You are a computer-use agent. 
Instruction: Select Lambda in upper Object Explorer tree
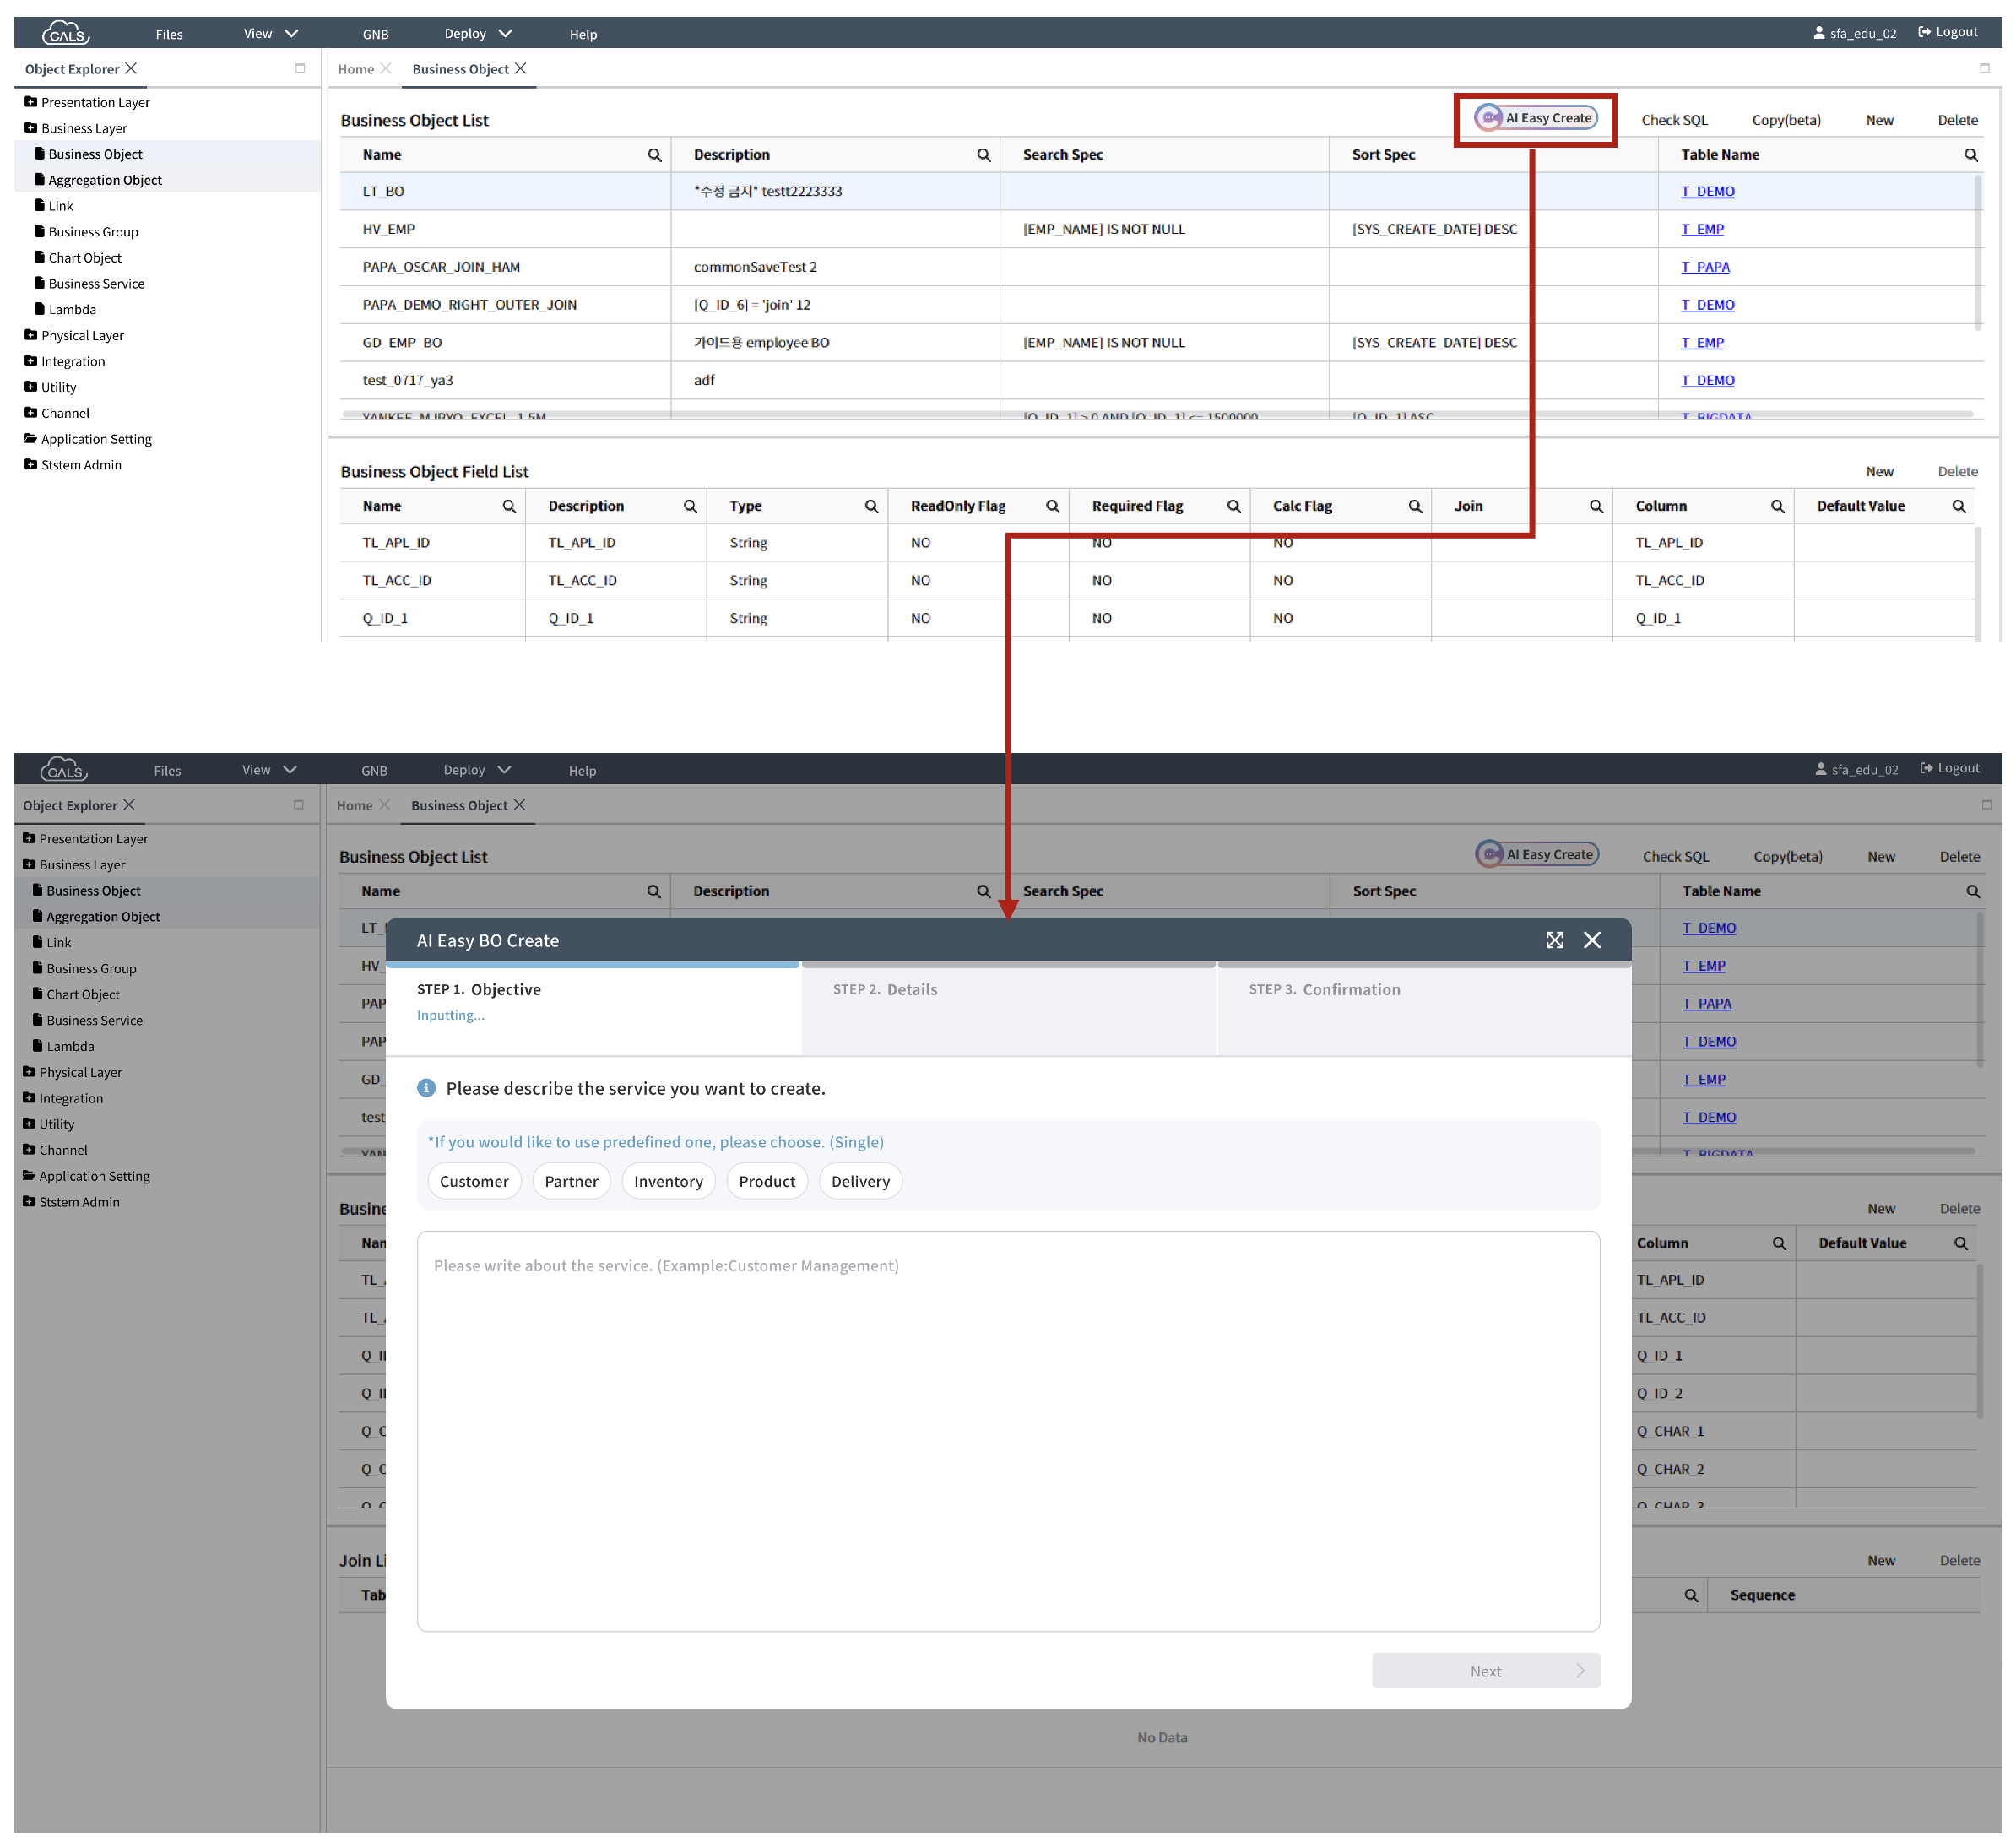click(72, 310)
